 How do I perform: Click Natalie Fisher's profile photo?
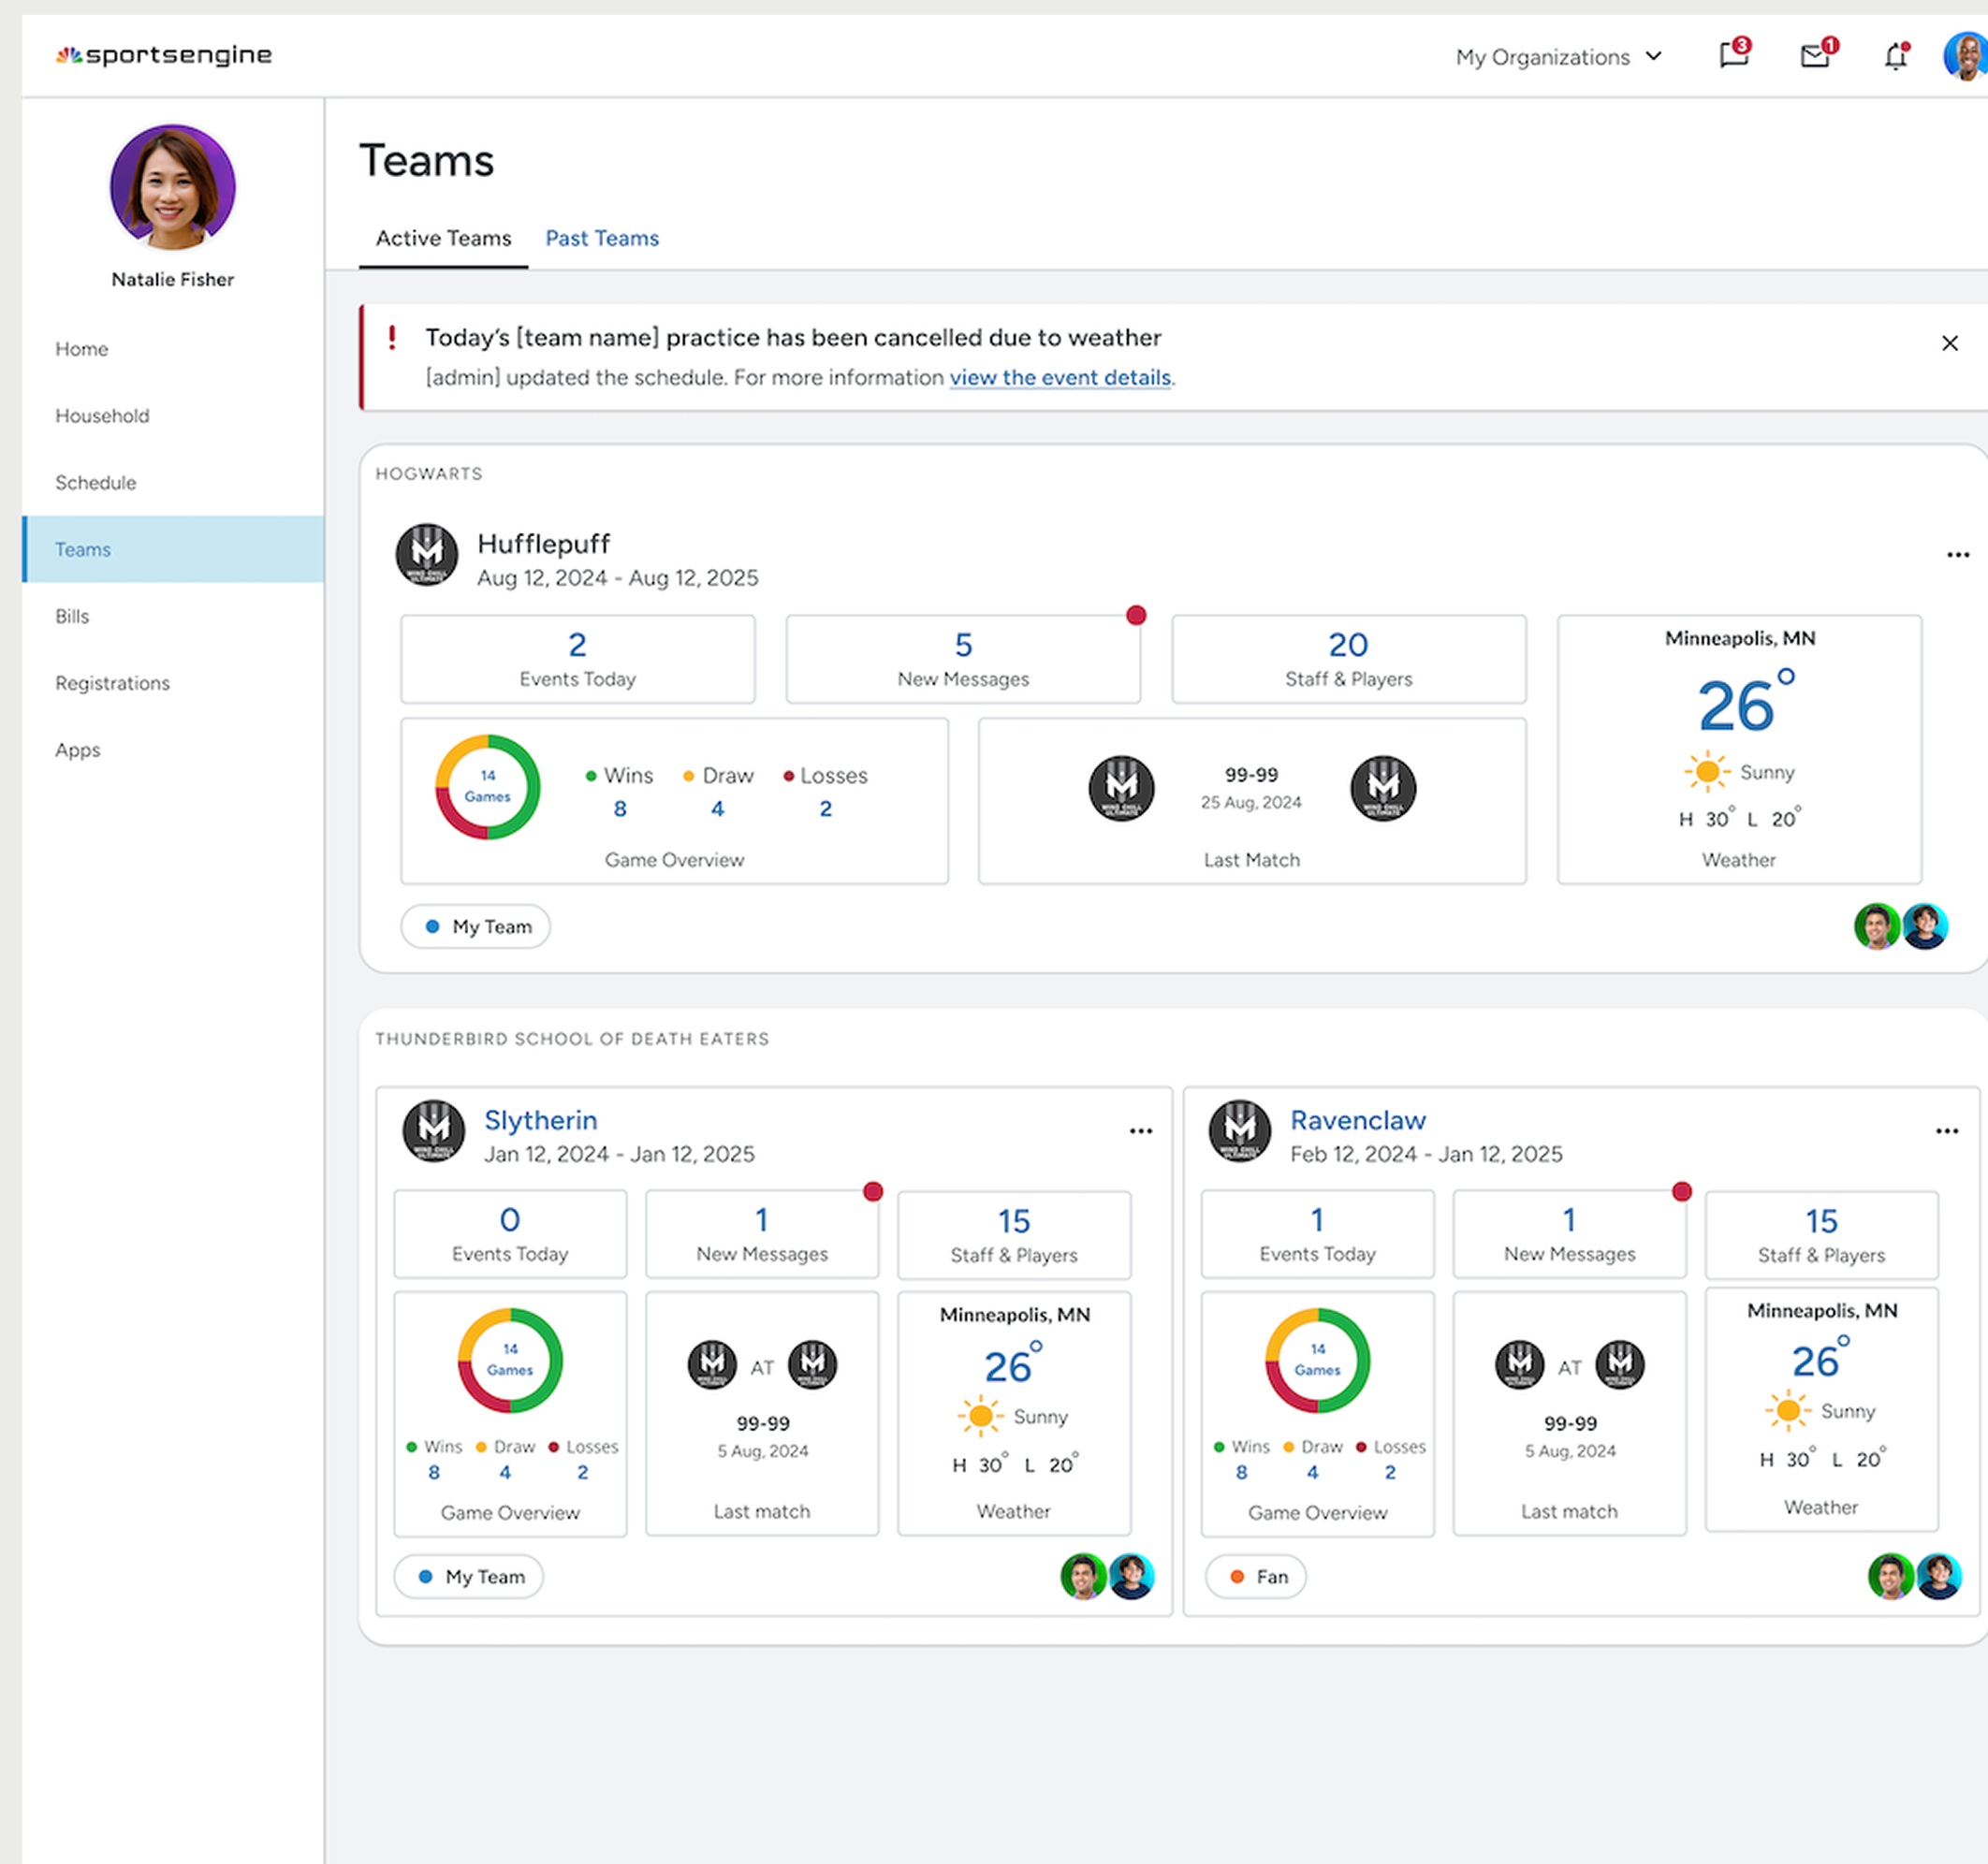coord(172,187)
